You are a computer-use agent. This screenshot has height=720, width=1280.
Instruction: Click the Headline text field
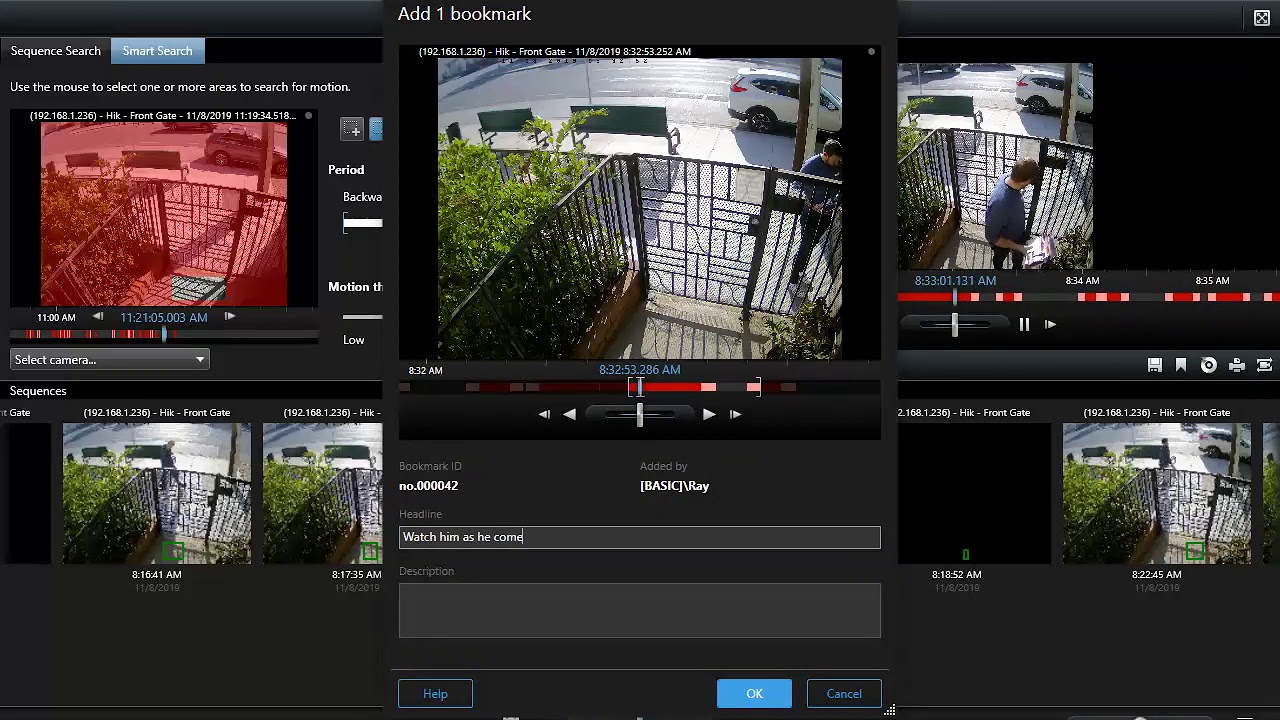[x=640, y=537]
